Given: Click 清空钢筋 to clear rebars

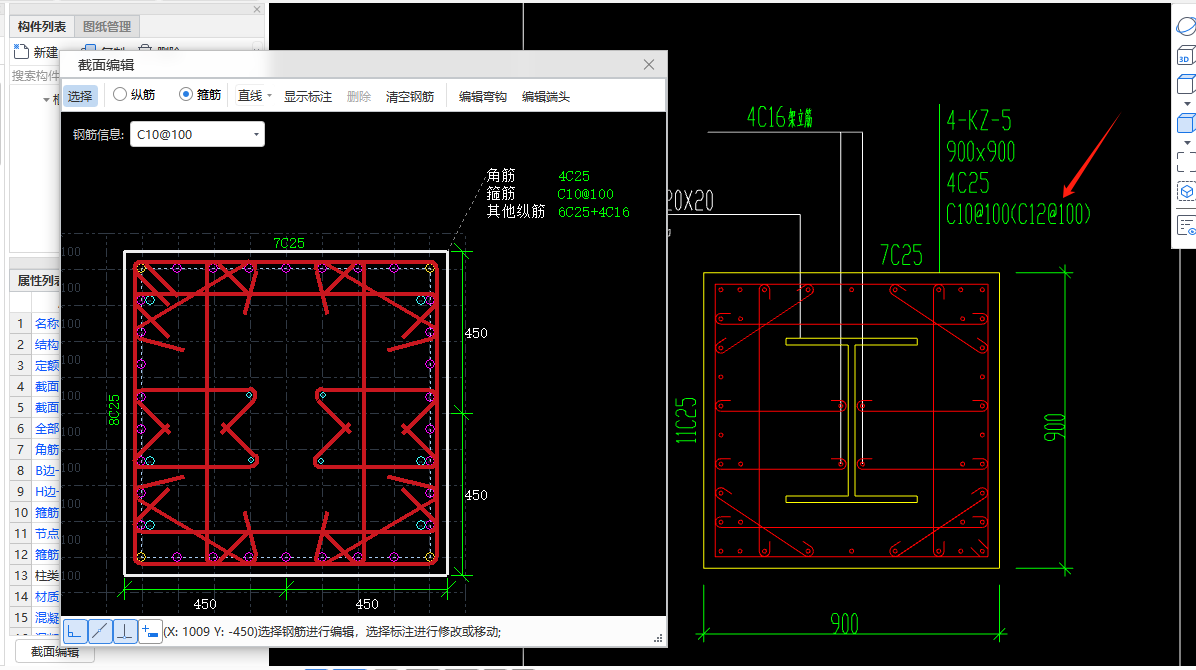Looking at the screenshot, I should click(x=410, y=96).
